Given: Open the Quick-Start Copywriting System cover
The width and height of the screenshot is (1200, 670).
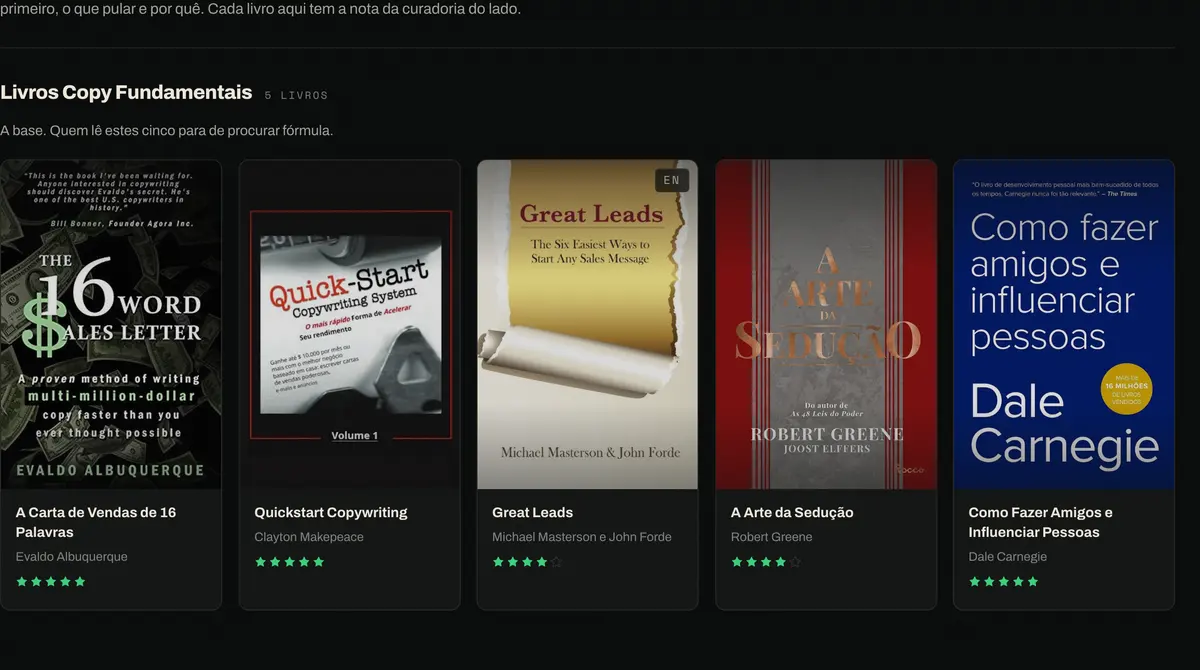Looking at the screenshot, I should (x=350, y=324).
